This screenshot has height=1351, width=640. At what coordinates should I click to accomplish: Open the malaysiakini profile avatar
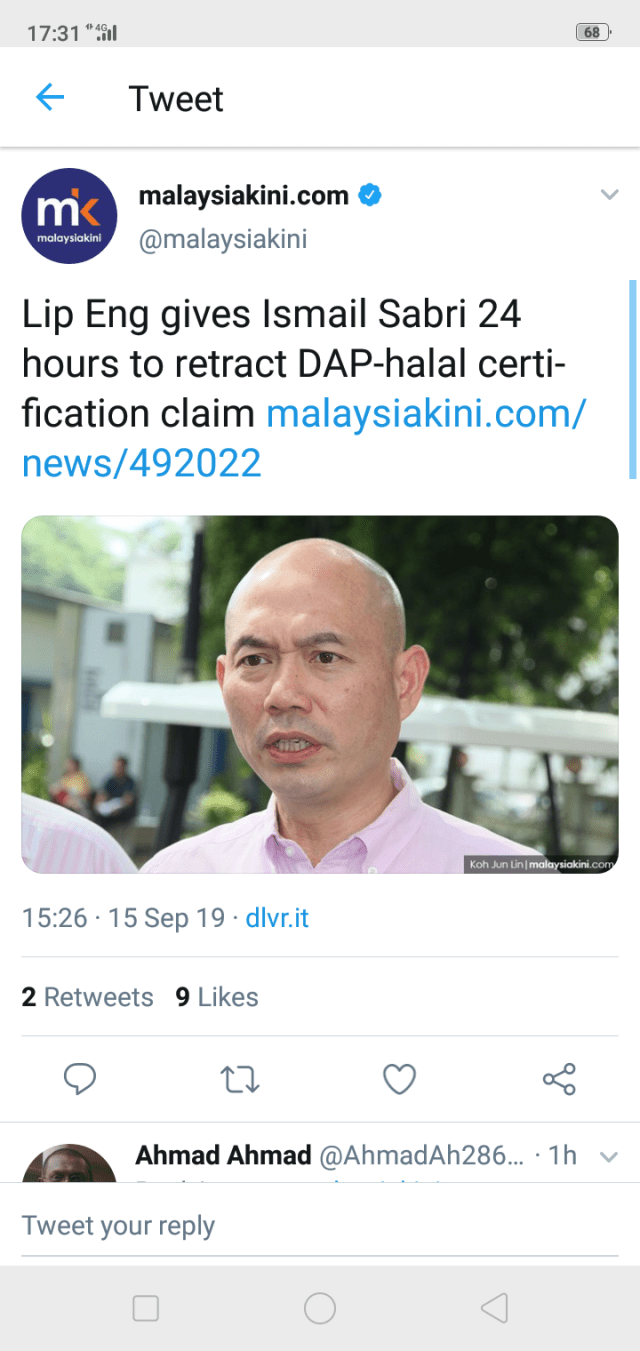tap(69, 216)
